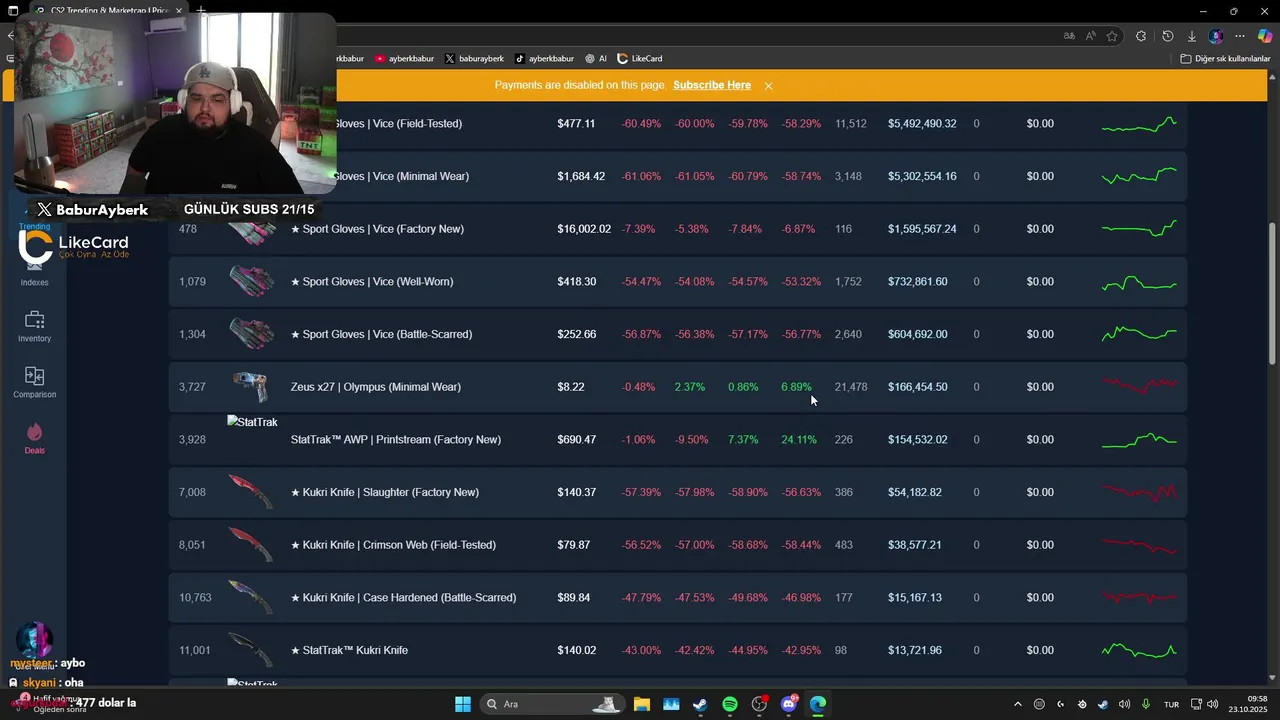The height and width of the screenshot is (720, 1280).
Task: Click Zeus x27 Olympus thumbnail image
Action: (x=251, y=387)
